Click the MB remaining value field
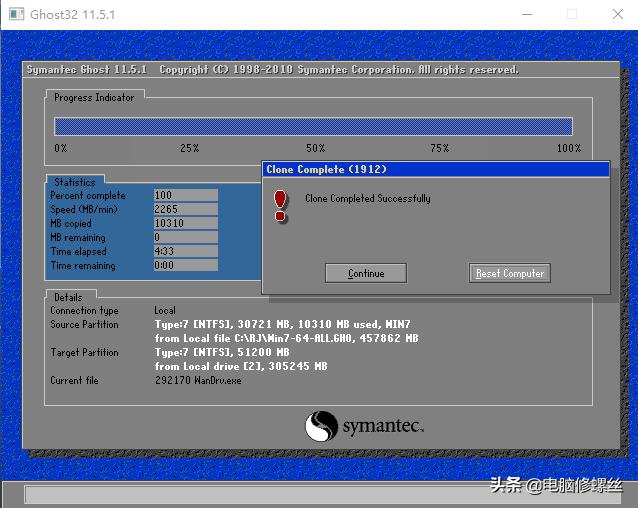The height and width of the screenshot is (508, 638). [185, 238]
